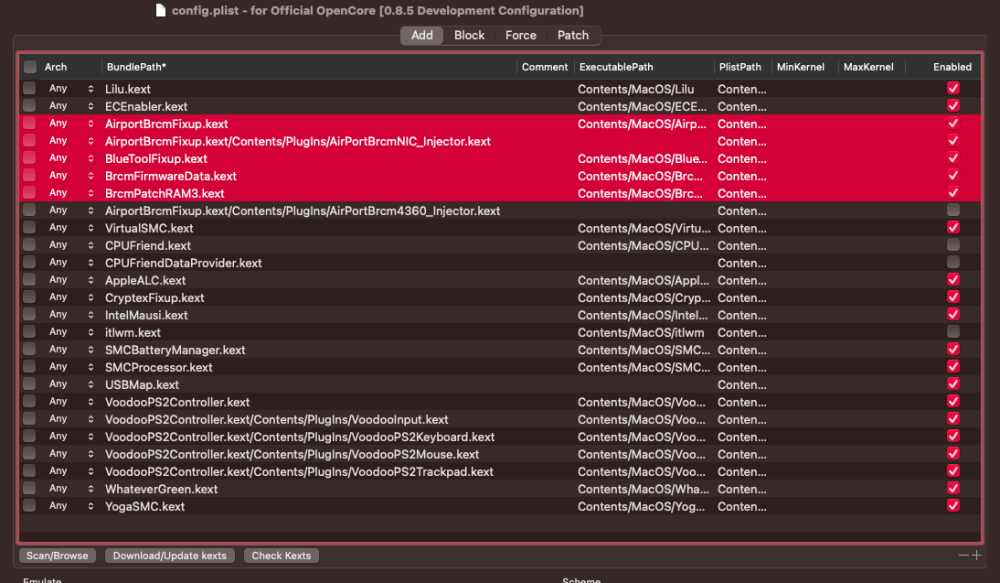Switch to the Force tab
Viewport: 1000px width, 583px height.
coord(520,35)
